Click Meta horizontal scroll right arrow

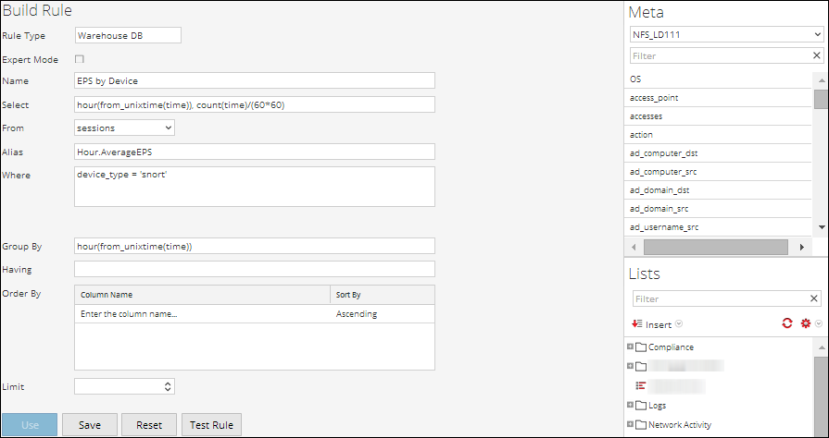pyautogui.click(x=802, y=247)
